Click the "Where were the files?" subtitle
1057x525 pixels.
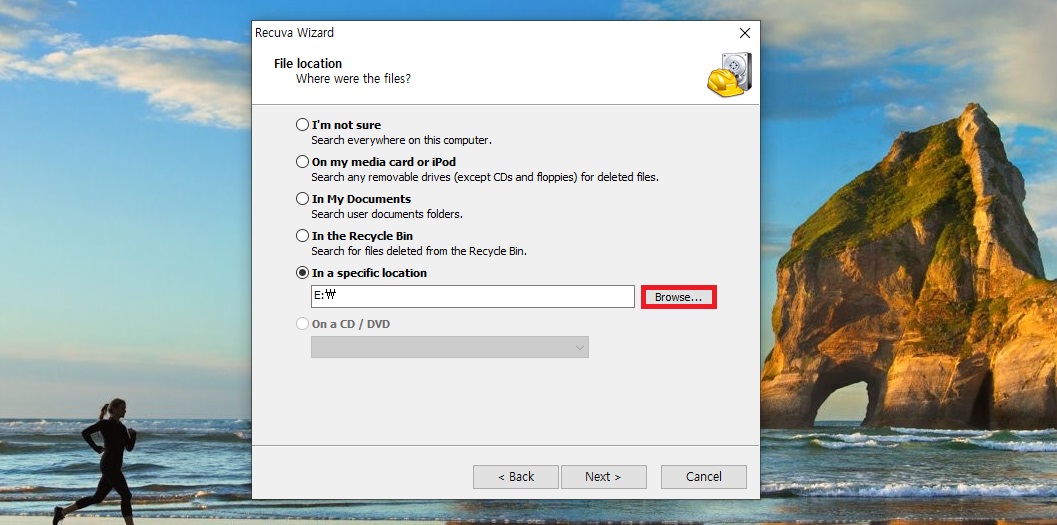click(353, 79)
